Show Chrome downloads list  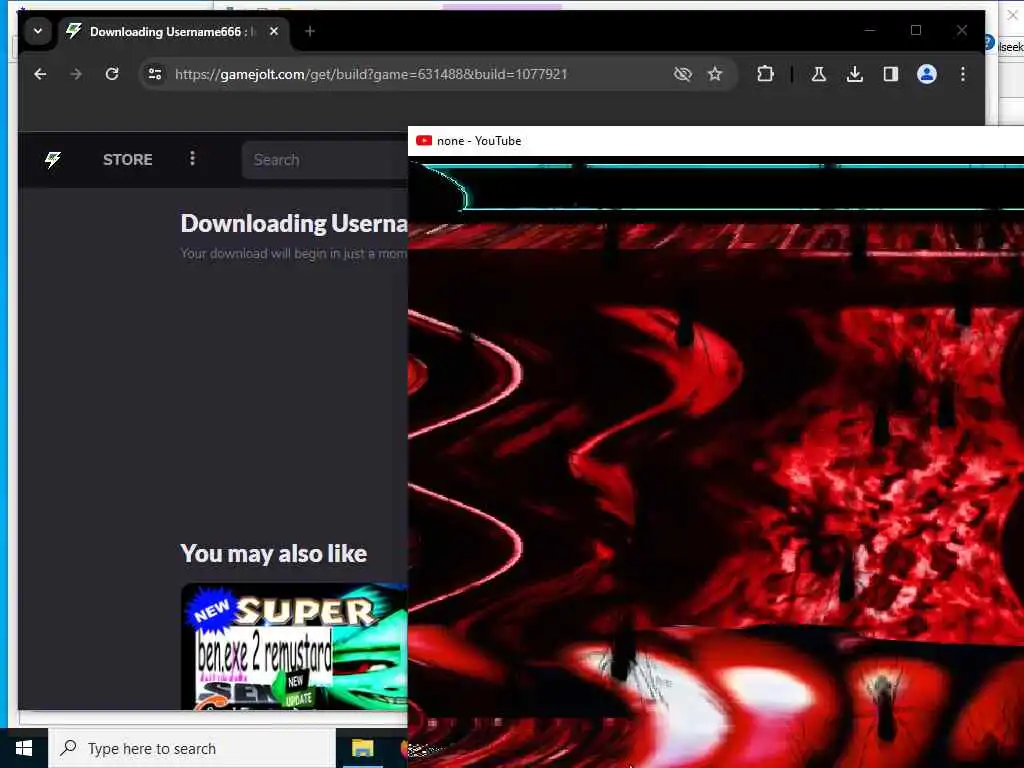click(x=854, y=74)
